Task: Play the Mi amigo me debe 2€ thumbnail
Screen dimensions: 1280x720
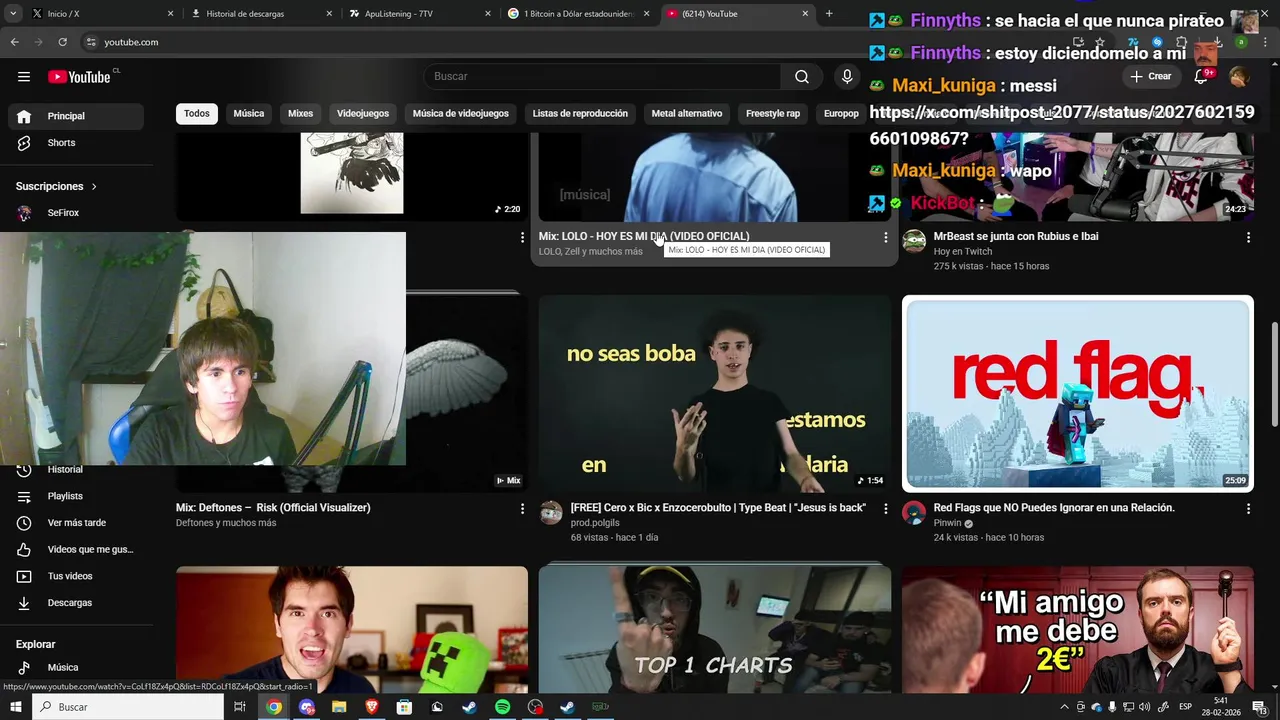Action: point(1078,630)
